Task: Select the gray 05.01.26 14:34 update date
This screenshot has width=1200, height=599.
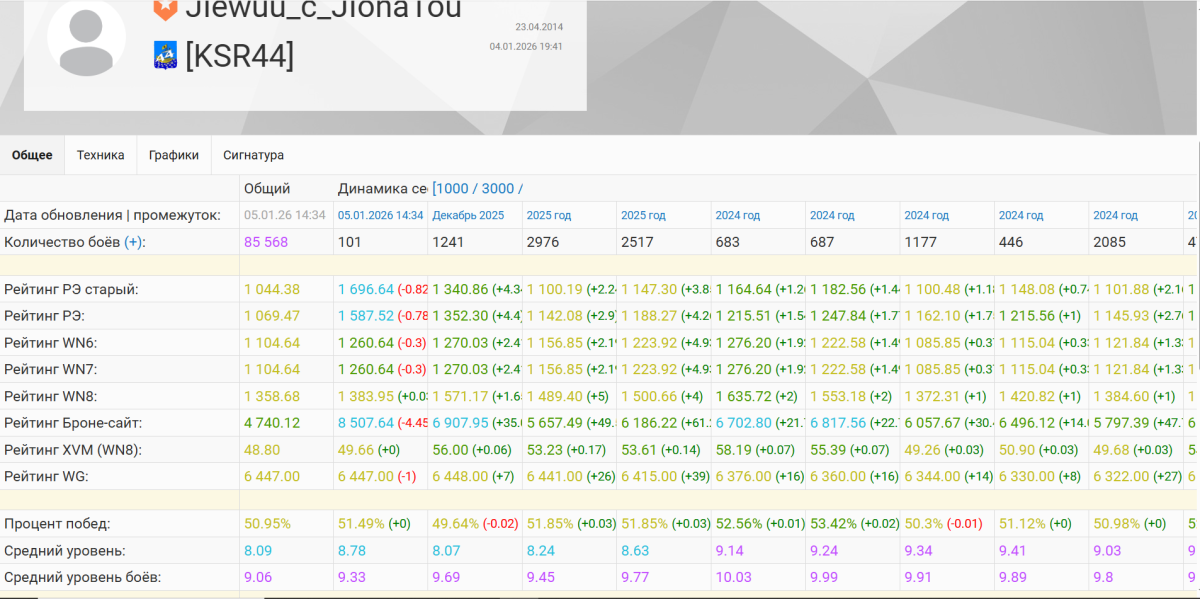Action: coord(285,215)
